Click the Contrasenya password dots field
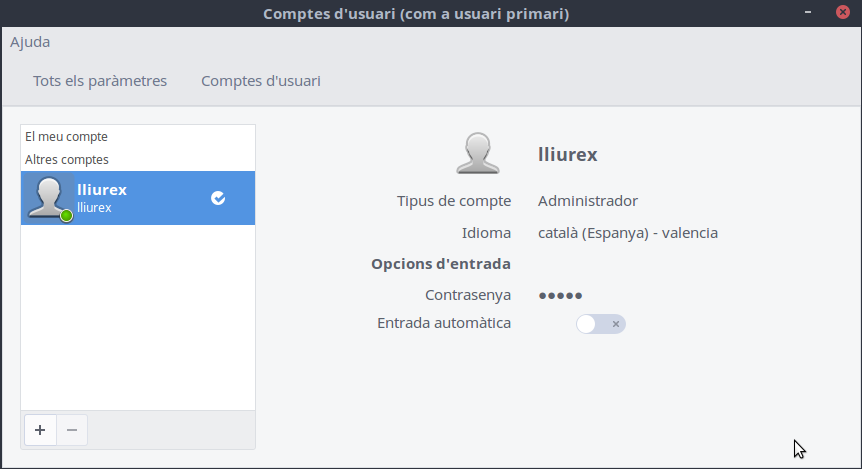Image resolution: width=862 pixels, height=469 pixels. pos(561,295)
